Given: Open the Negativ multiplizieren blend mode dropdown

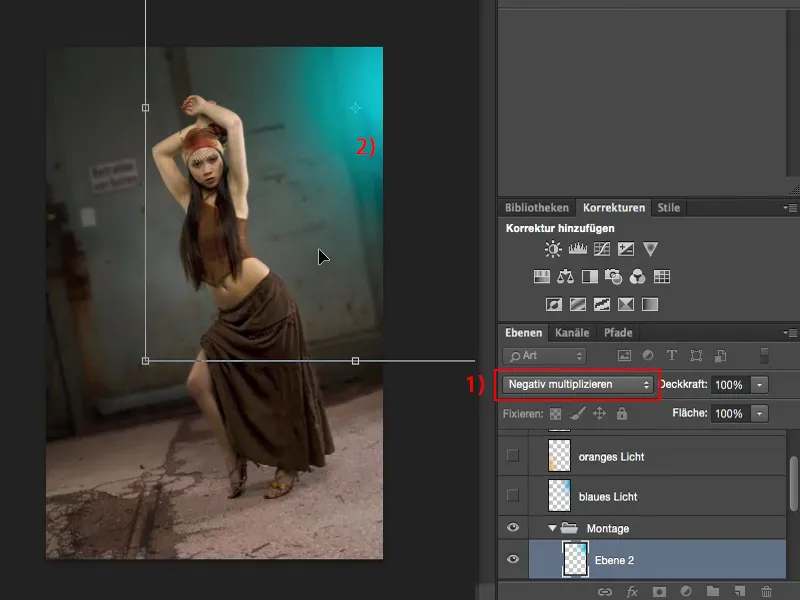Looking at the screenshot, I should [578, 385].
